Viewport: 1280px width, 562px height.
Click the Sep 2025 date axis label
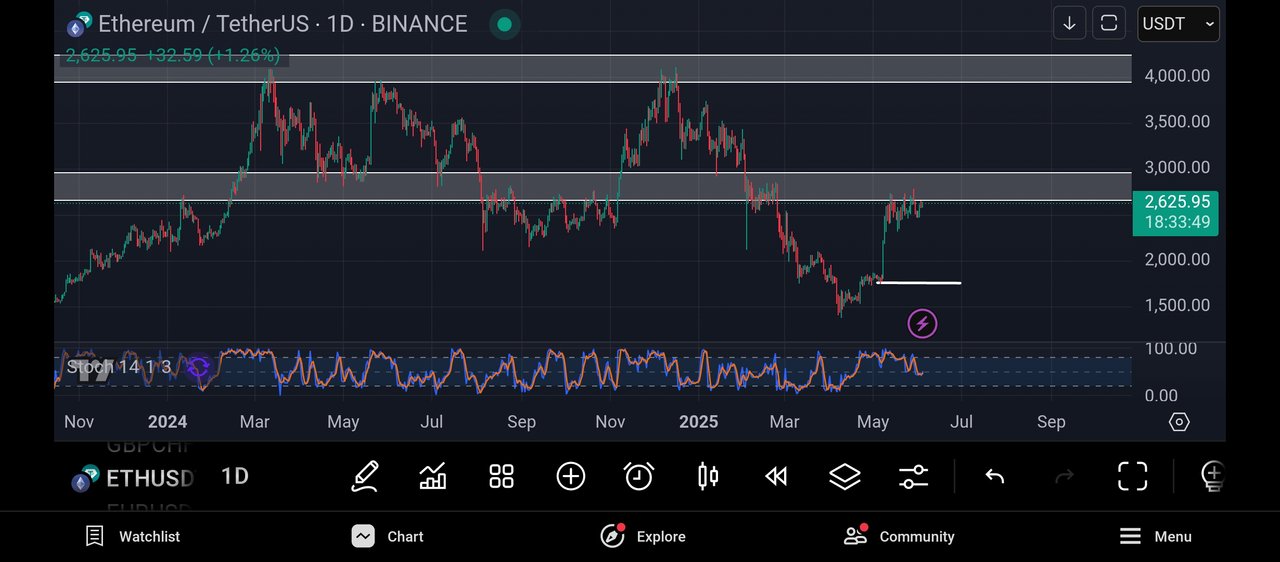coord(1051,422)
